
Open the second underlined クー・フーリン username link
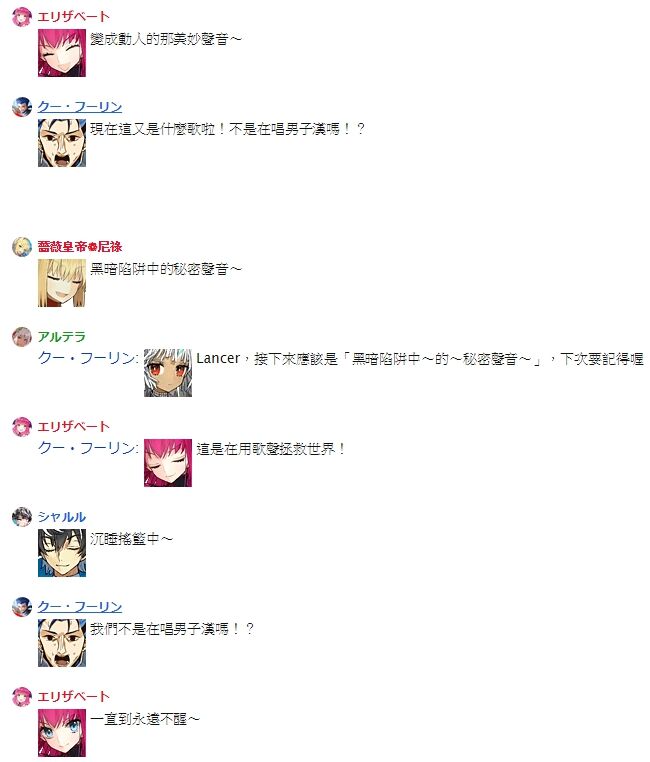pos(80,606)
